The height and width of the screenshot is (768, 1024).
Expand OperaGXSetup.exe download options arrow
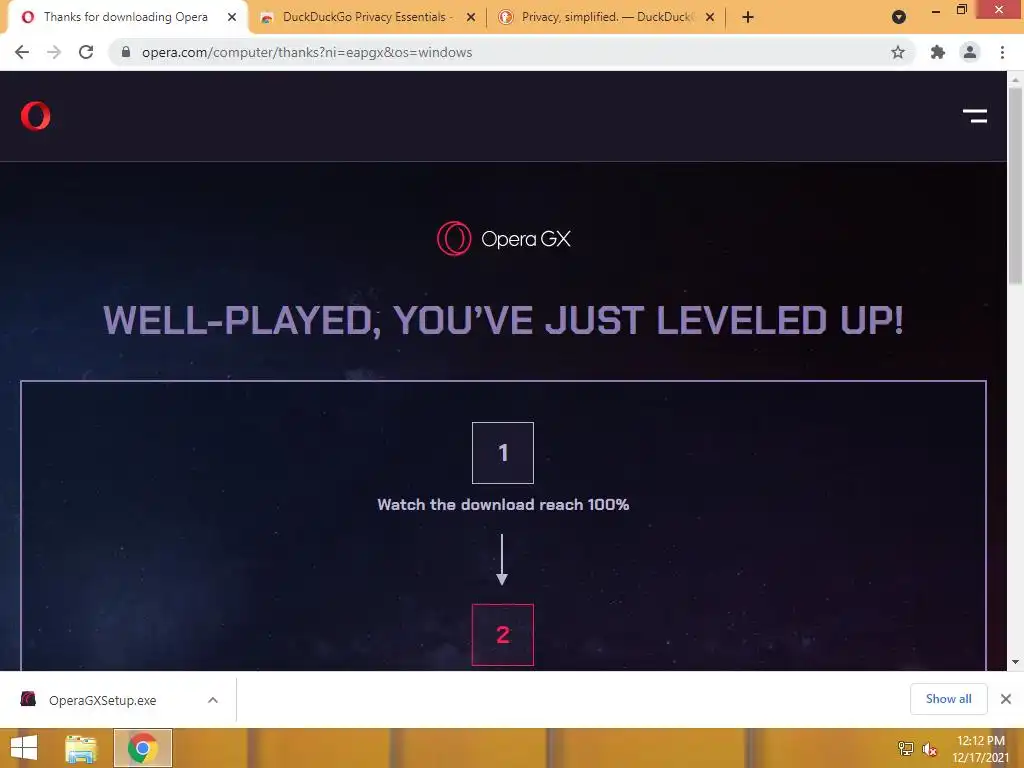[213, 700]
